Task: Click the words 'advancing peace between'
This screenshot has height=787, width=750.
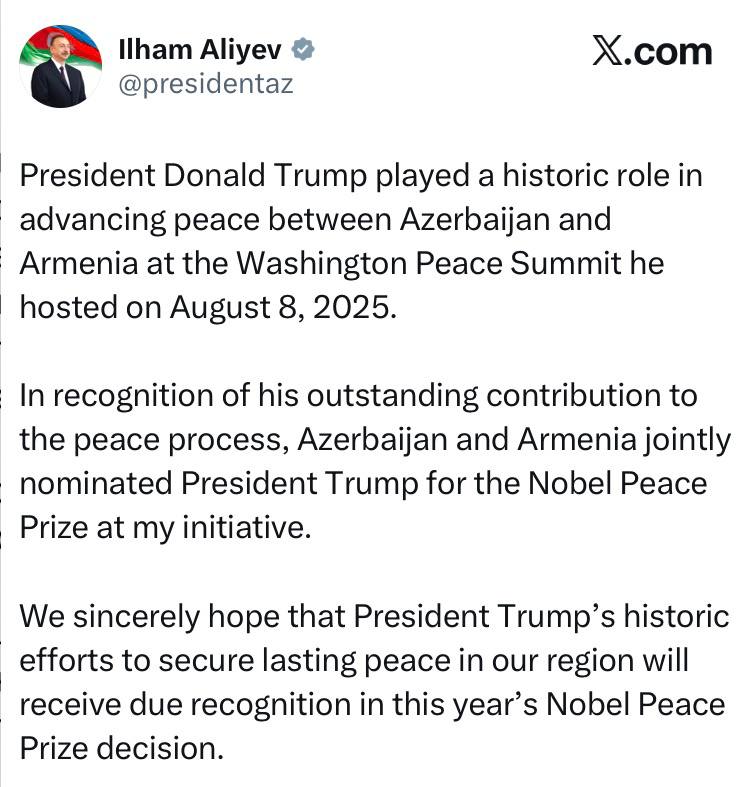Action: tap(206, 220)
